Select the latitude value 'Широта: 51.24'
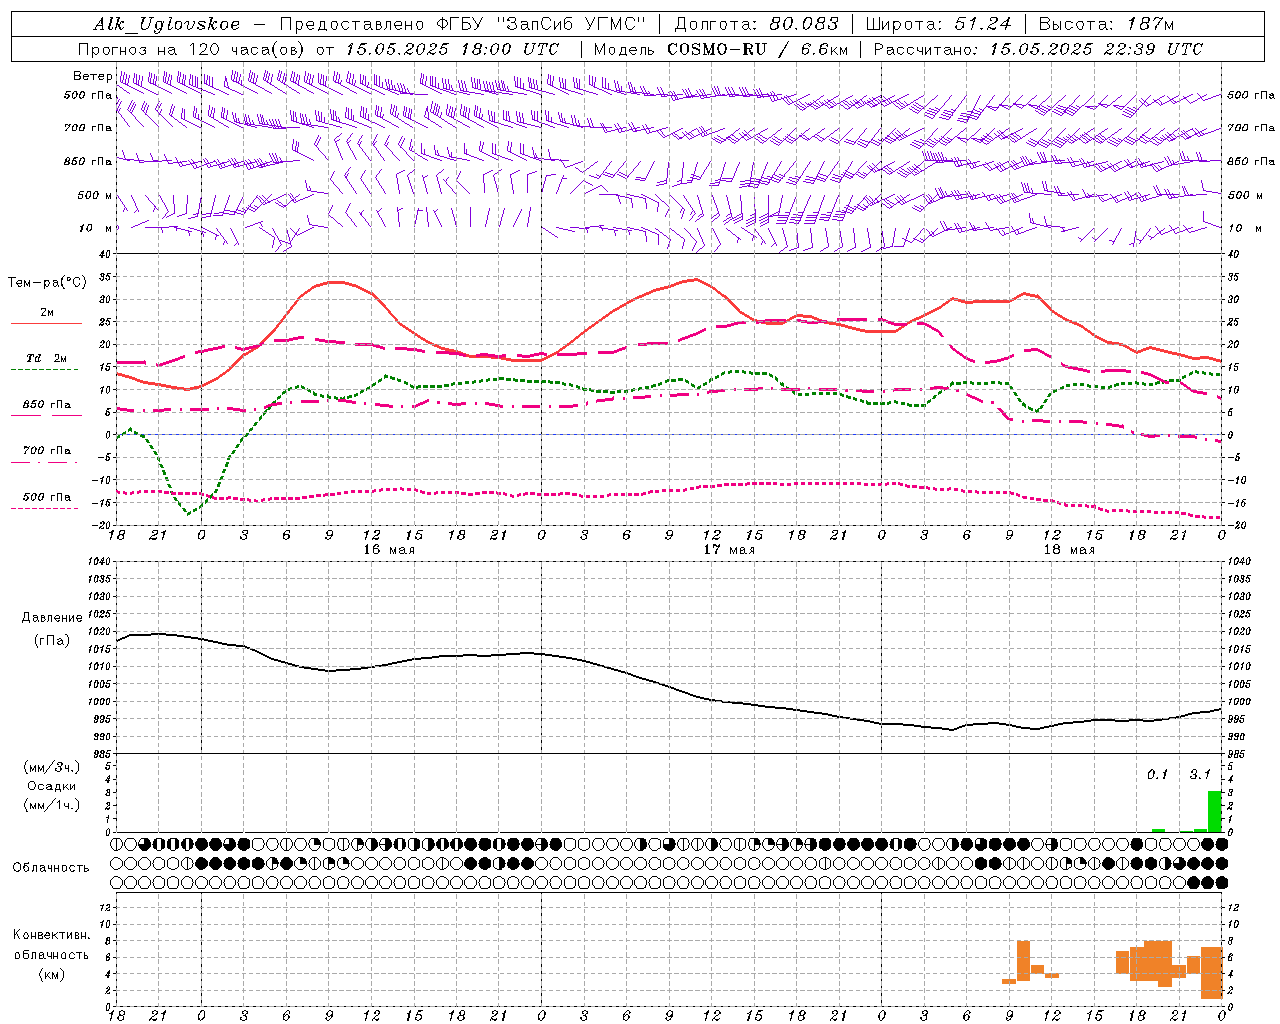Image resolution: width=1280 pixels, height=1024 pixels. 938,24
